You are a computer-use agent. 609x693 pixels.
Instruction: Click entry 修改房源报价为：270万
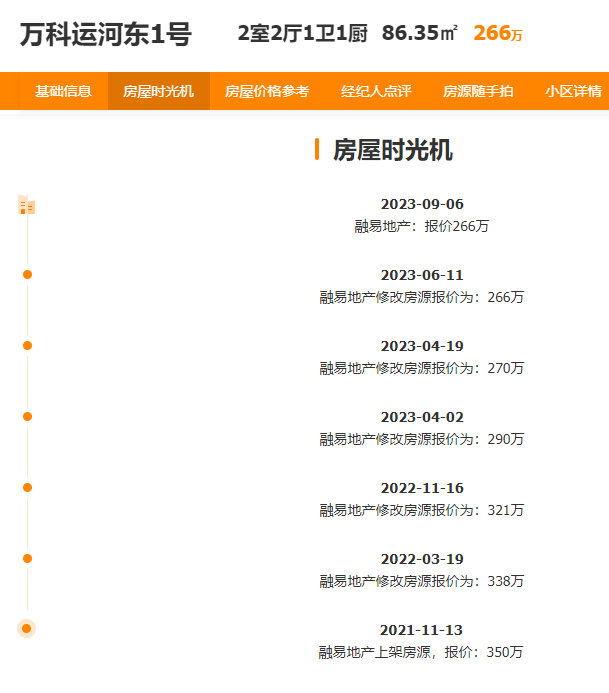pyautogui.click(x=422, y=368)
